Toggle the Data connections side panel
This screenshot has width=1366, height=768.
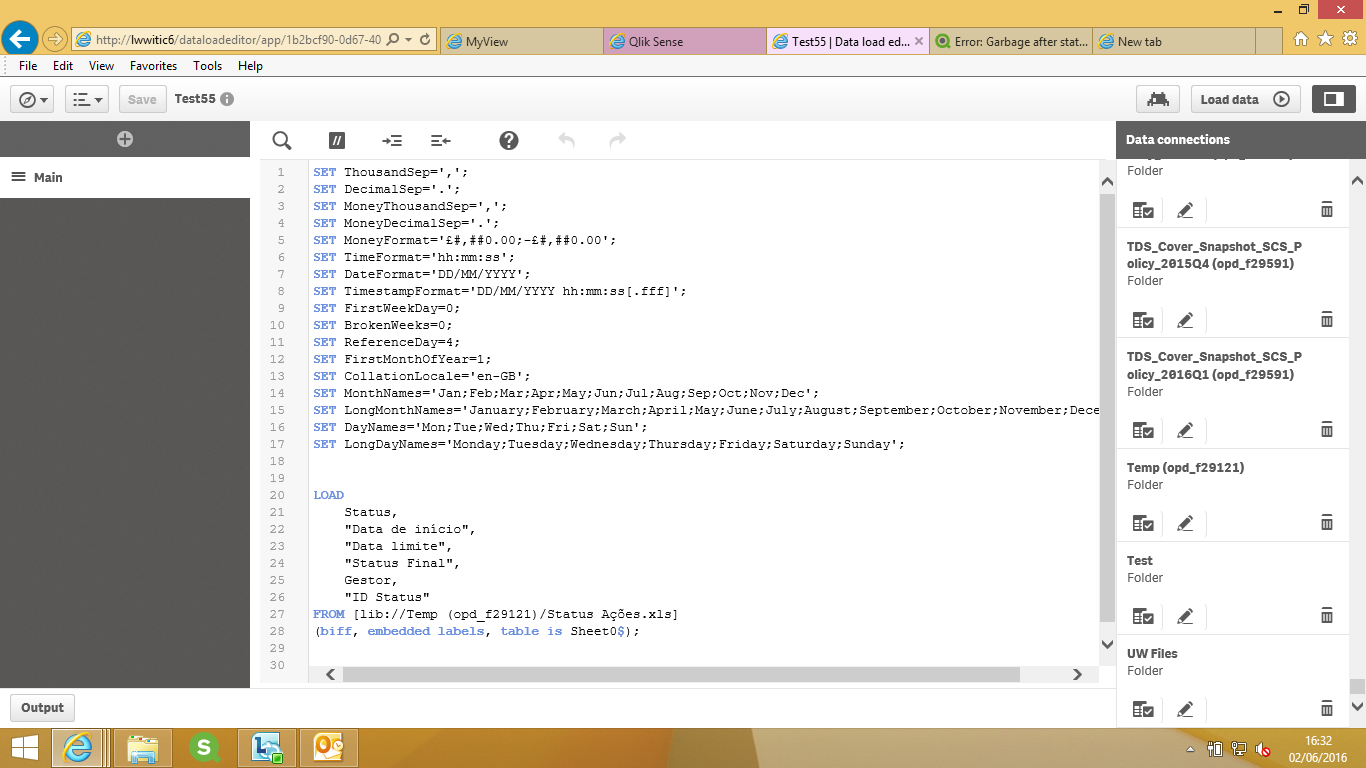point(1332,99)
